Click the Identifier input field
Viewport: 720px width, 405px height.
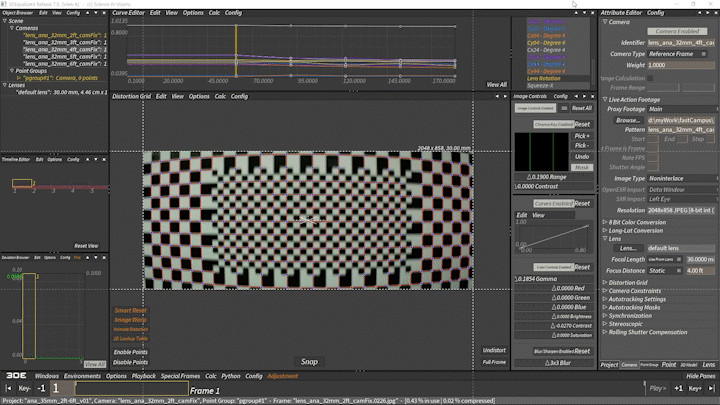pyautogui.click(x=681, y=43)
